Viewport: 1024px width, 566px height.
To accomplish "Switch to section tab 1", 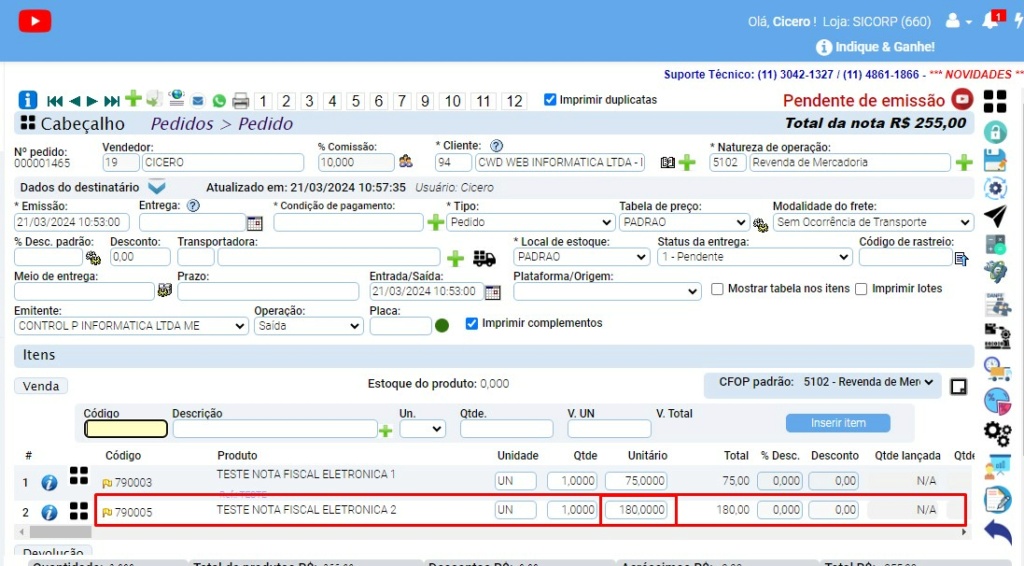I will (x=263, y=101).
